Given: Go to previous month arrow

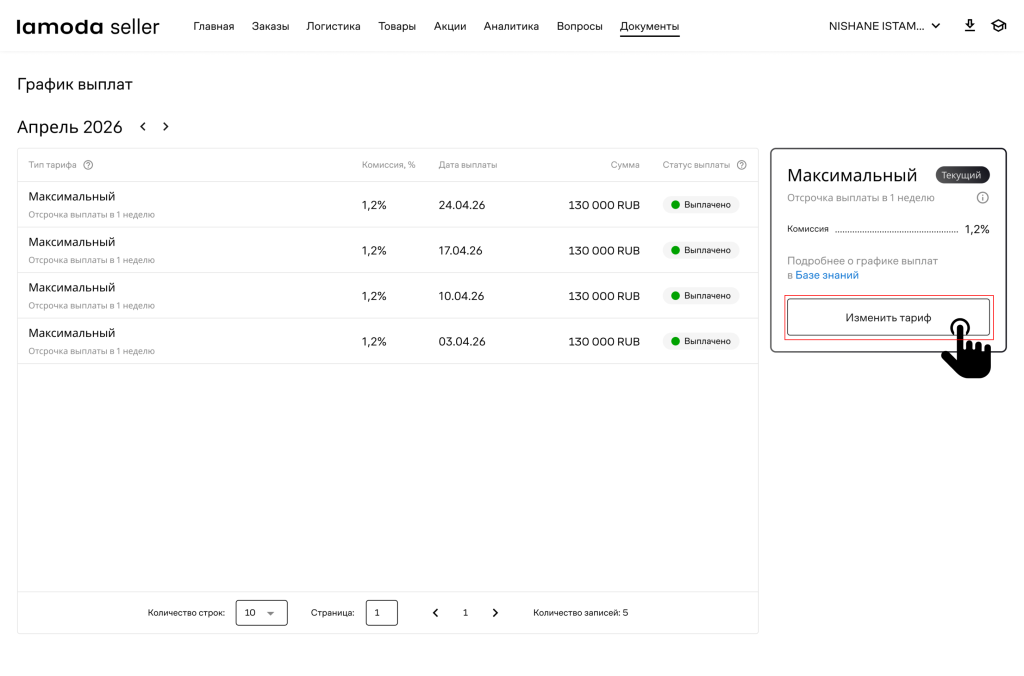Looking at the screenshot, I should pyautogui.click(x=143, y=127).
